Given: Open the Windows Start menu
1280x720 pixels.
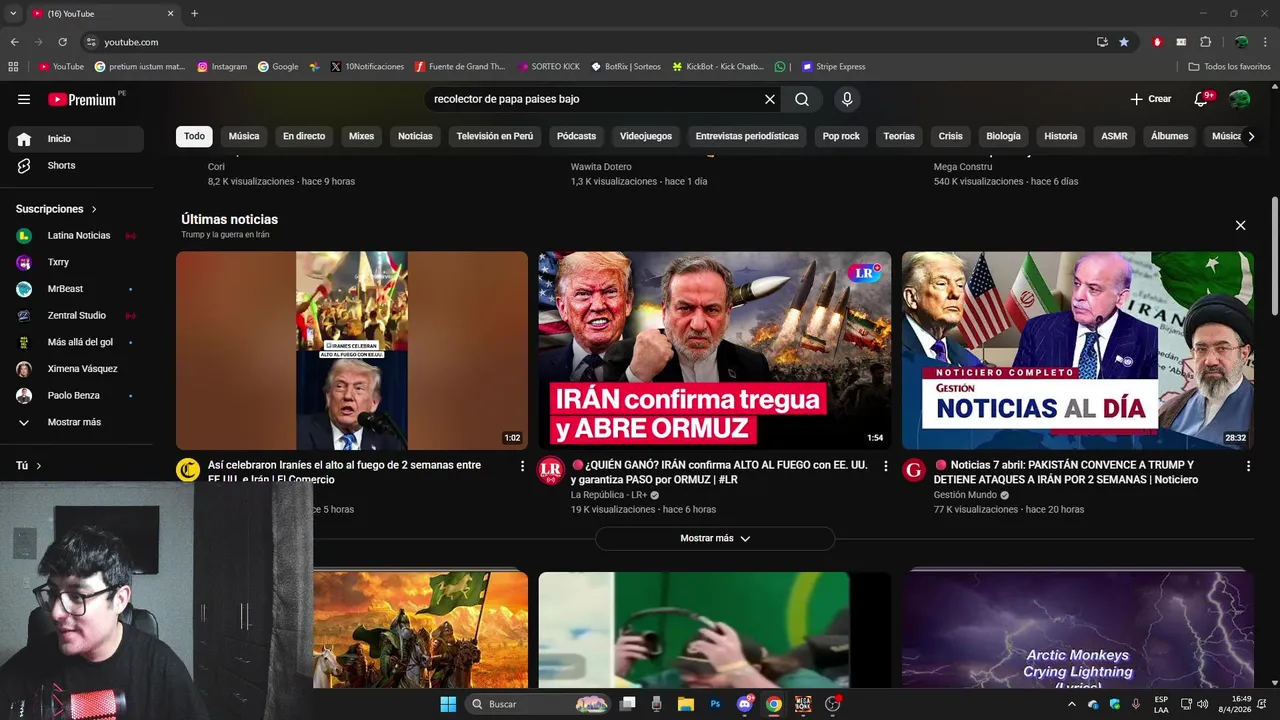Looking at the screenshot, I should coord(448,704).
